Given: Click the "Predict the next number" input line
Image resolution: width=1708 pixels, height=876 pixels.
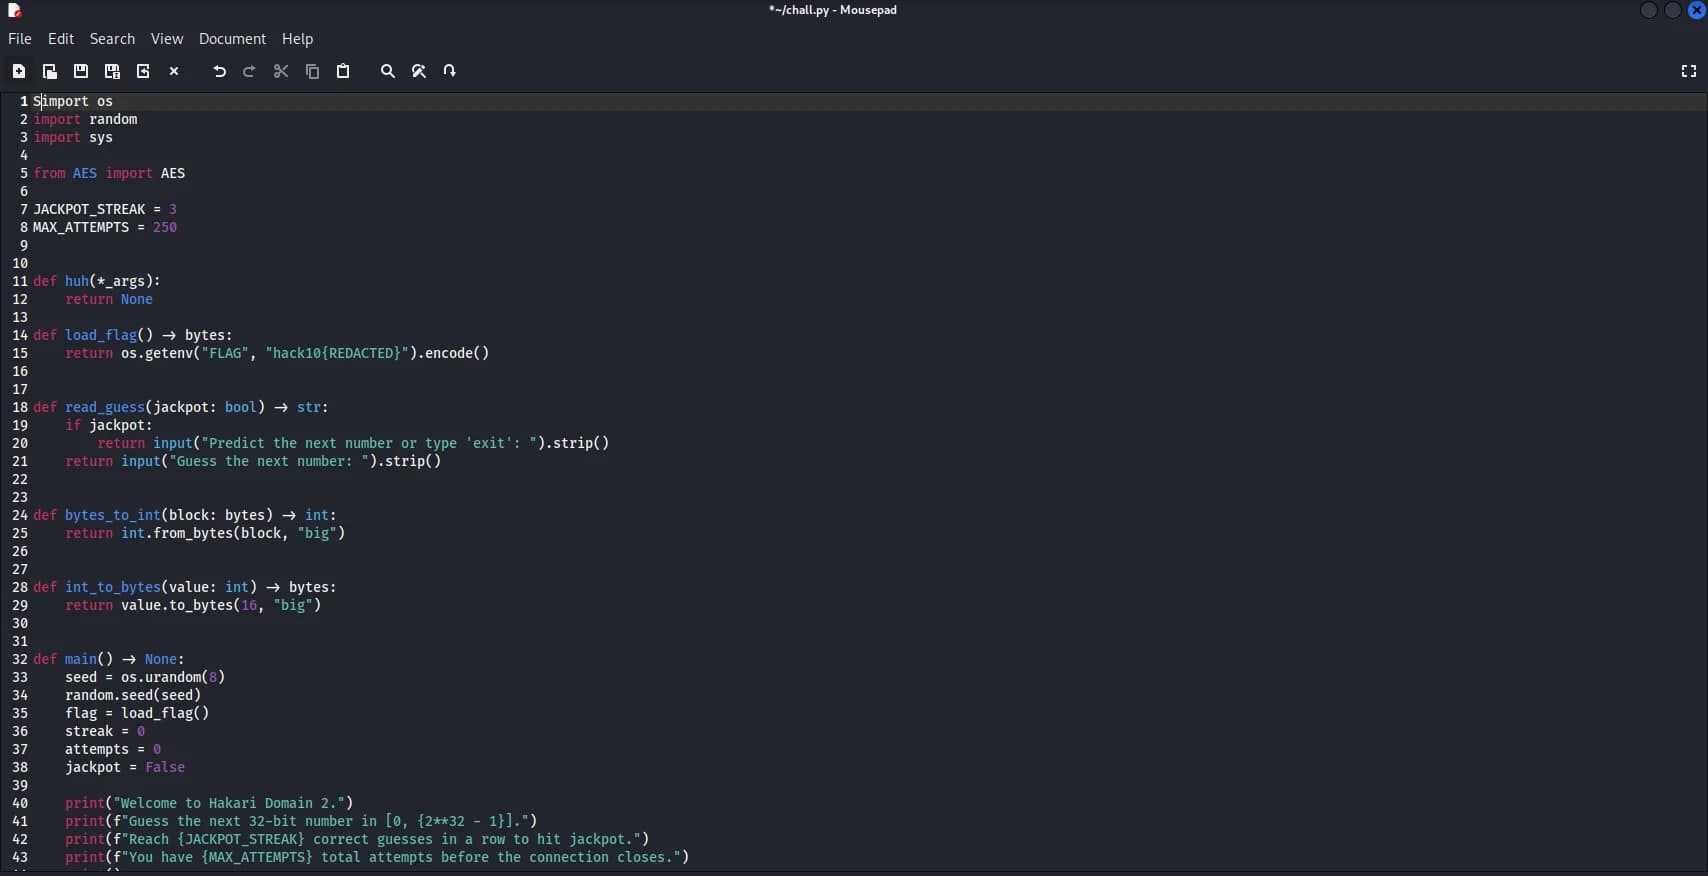Looking at the screenshot, I should coord(353,443).
